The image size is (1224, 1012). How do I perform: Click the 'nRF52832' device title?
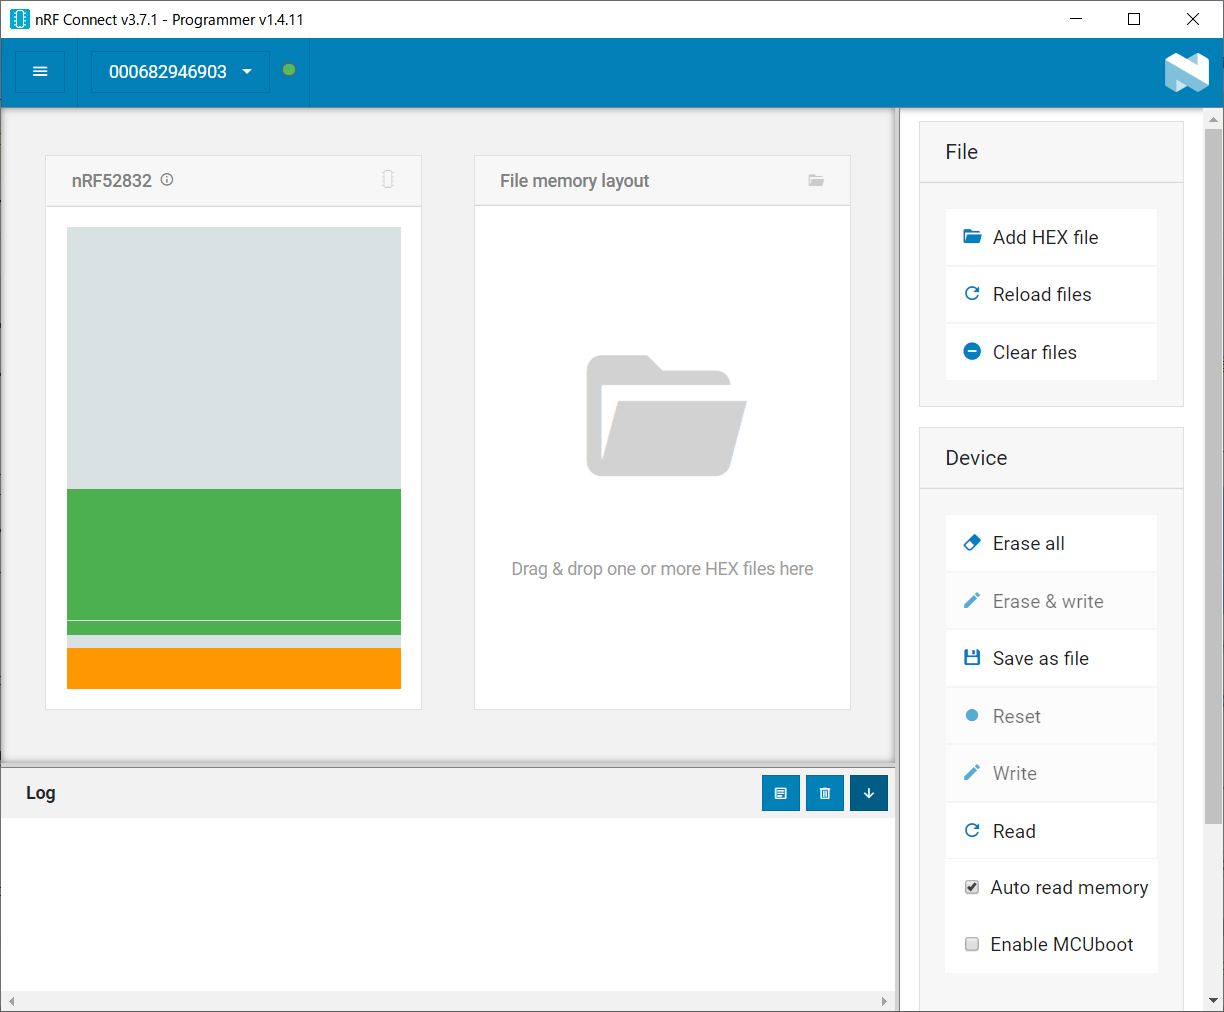tap(112, 181)
